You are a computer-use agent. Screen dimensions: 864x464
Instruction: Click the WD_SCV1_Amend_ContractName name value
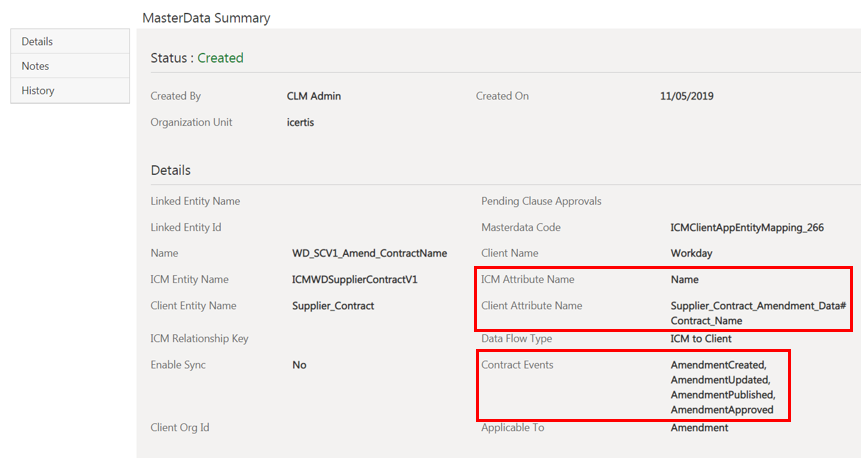point(369,254)
